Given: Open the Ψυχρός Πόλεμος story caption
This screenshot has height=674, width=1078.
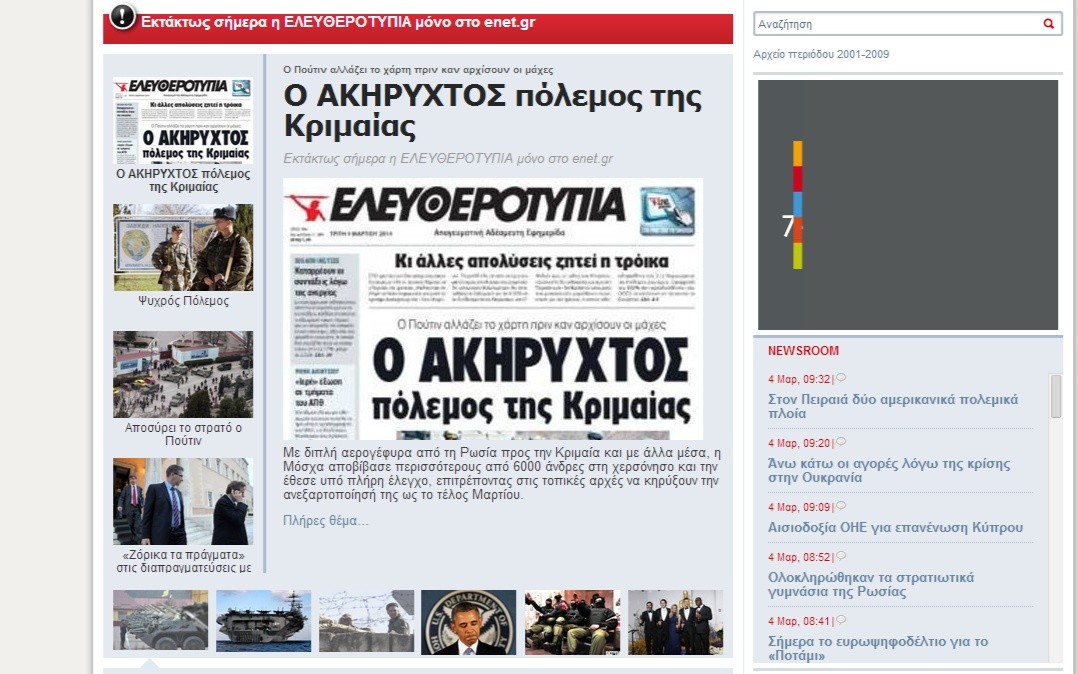Looking at the screenshot, I should (x=184, y=301).
